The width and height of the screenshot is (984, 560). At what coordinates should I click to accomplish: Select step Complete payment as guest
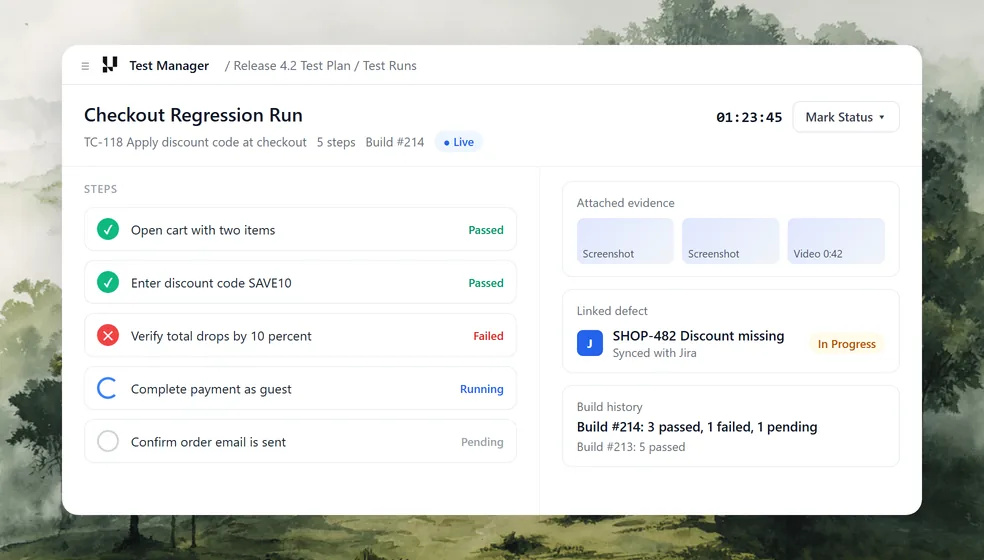pyautogui.click(x=300, y=388)
